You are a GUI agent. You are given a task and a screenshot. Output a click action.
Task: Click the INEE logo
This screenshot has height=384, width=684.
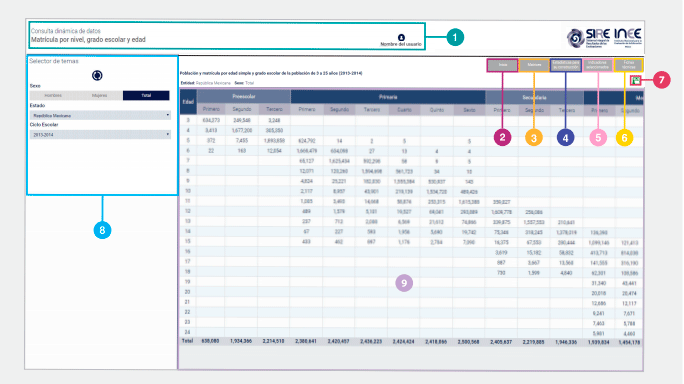coord(628,37)
